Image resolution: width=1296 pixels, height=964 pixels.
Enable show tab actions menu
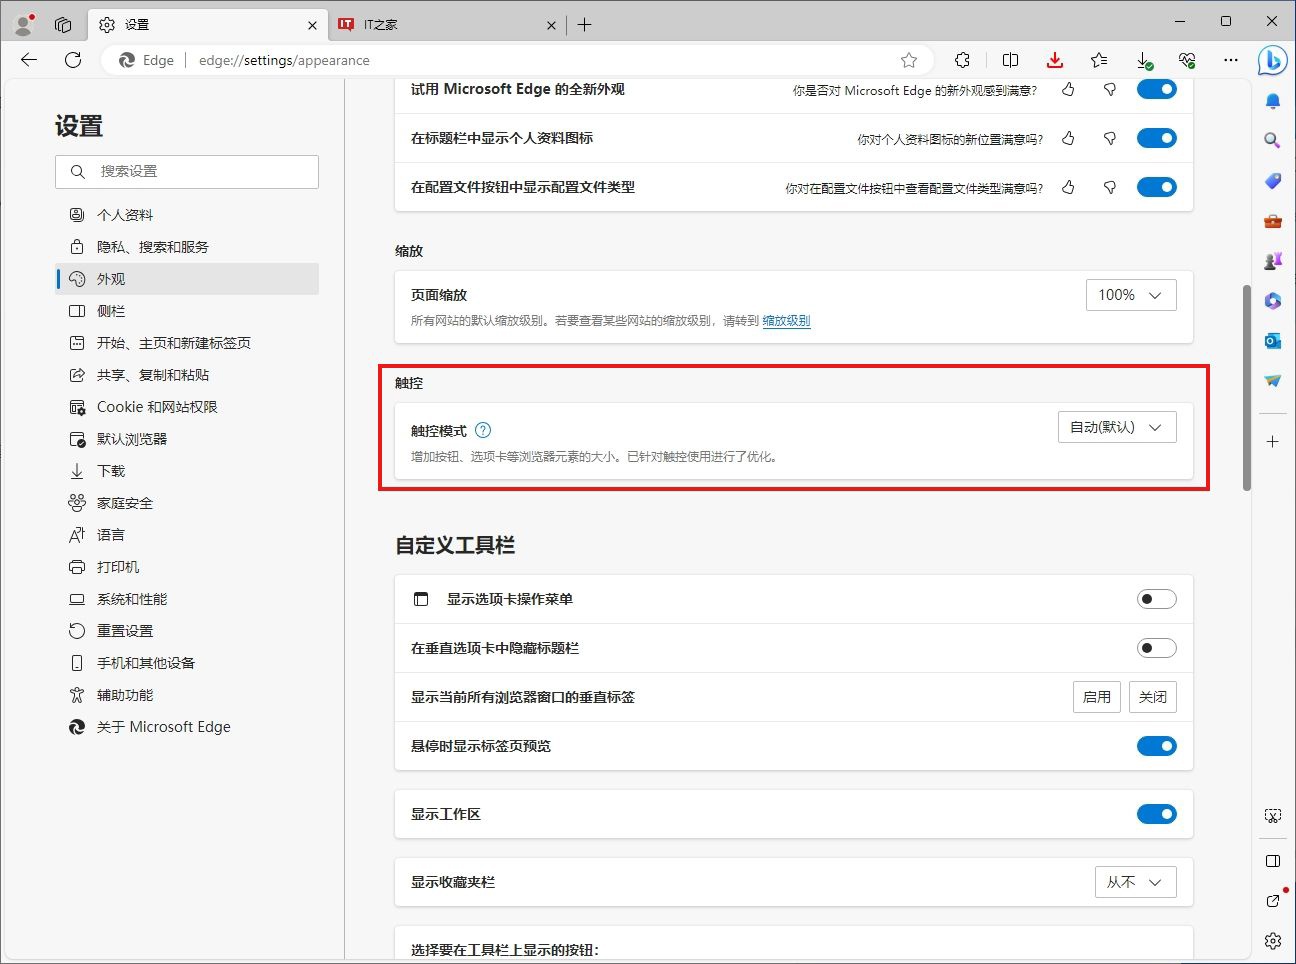click(x=1157, y=599)
